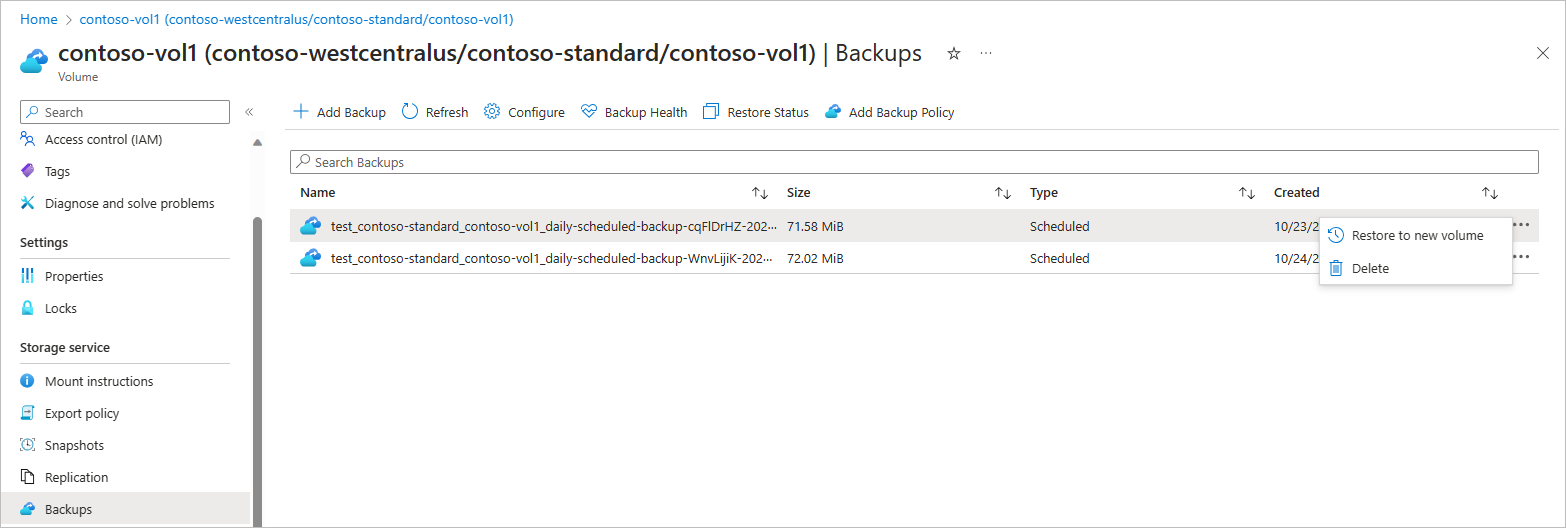Click the Refresh icon in toolbar
Screen dimensions: 1566x528
click(410, 112)
